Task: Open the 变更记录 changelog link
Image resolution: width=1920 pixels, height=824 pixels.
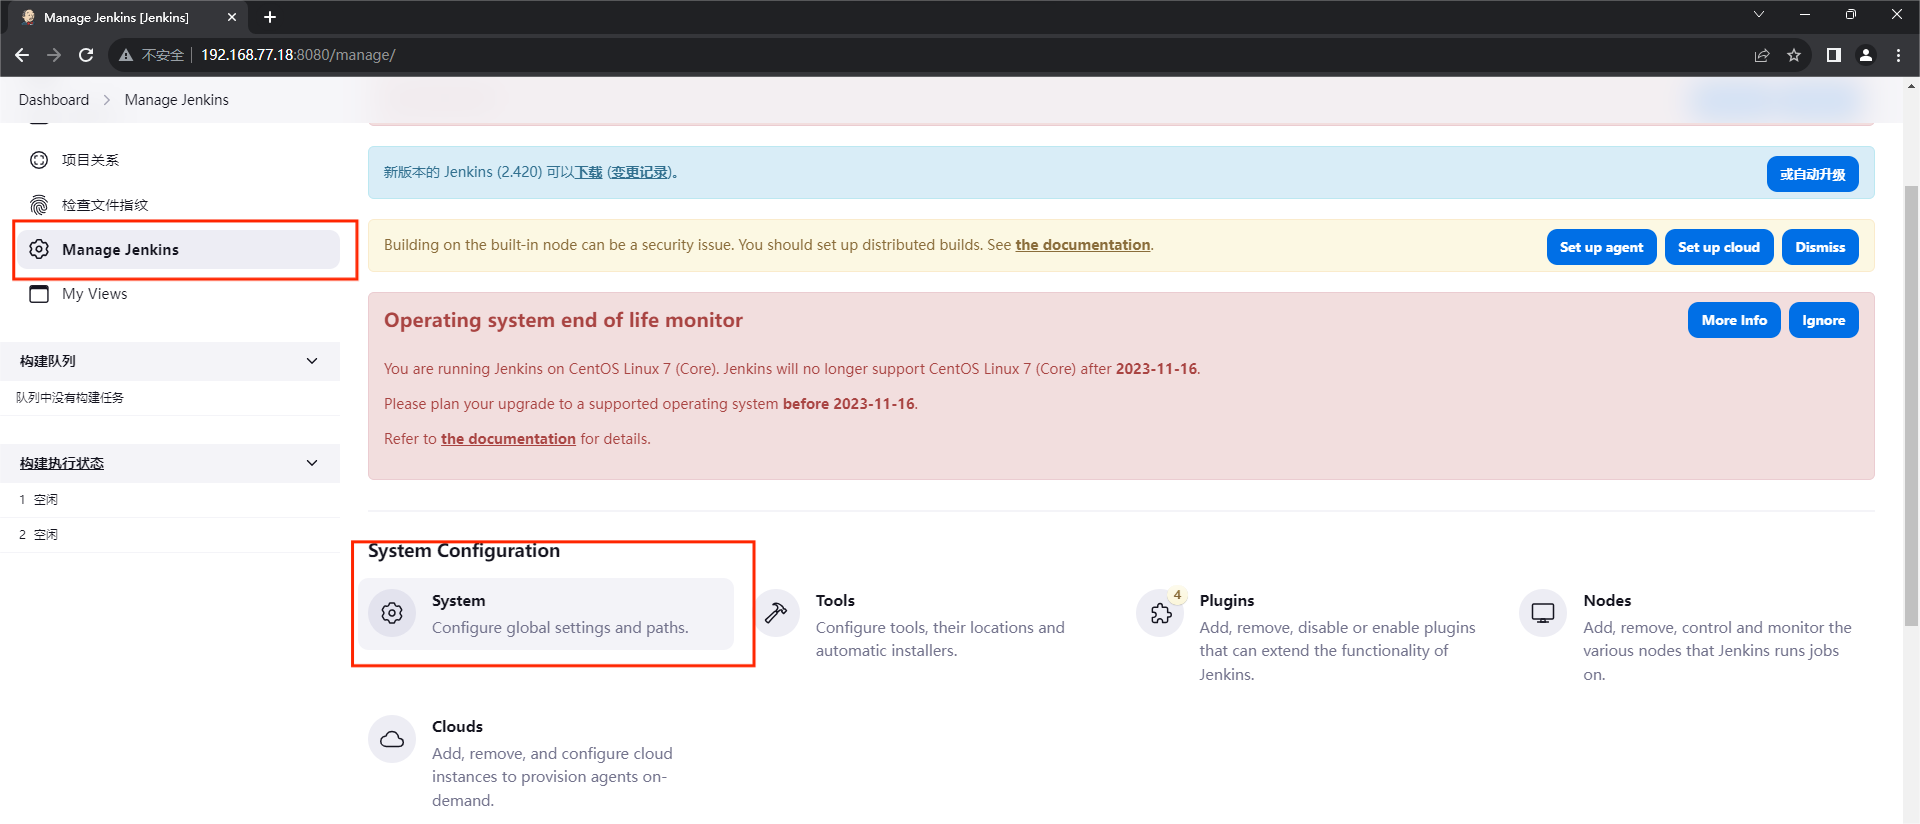Action: click(x=640, y=172)
